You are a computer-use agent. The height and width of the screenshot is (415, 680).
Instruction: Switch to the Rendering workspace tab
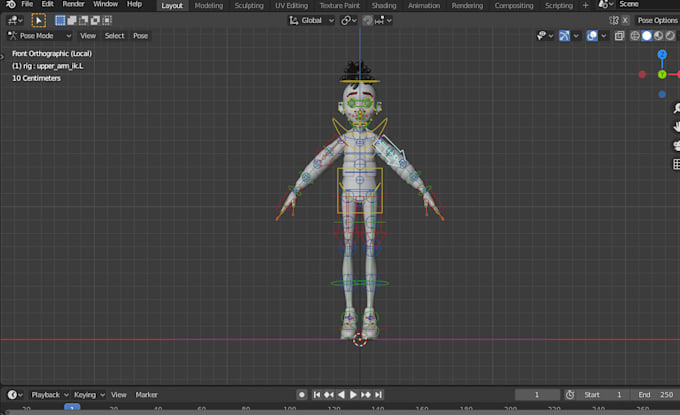467,6
